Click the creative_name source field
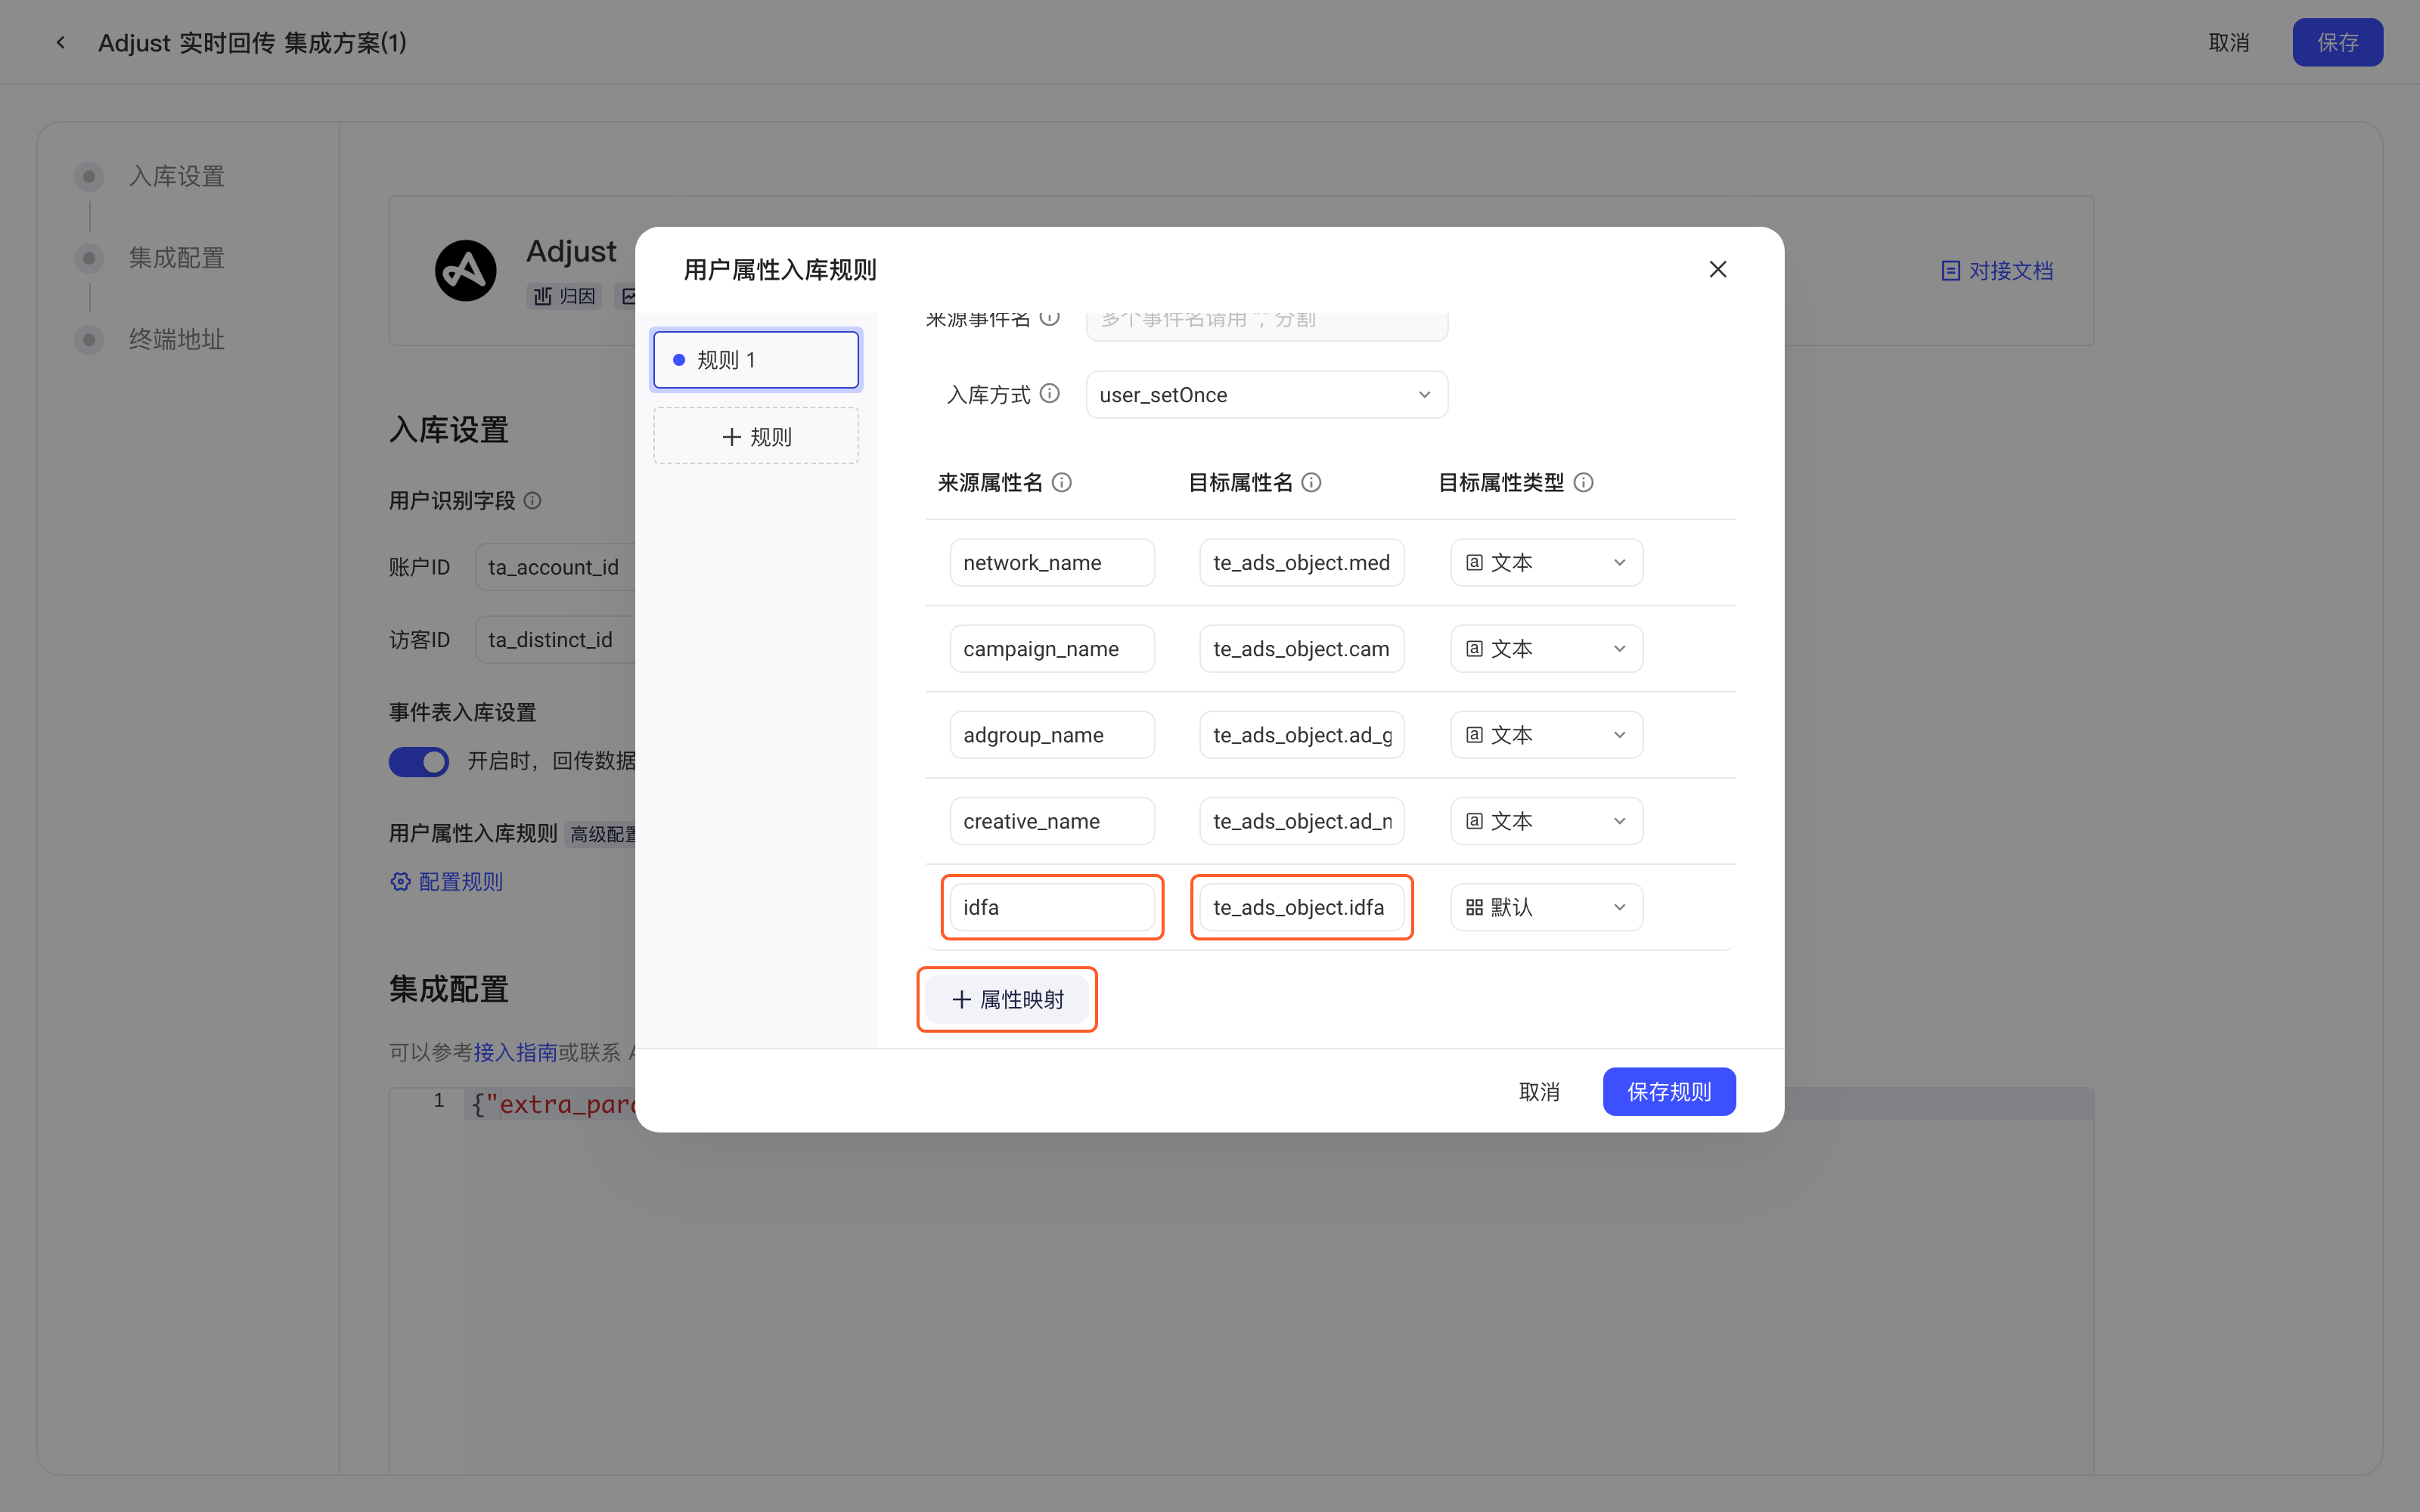Screen dimensions: 2420x1512 pos(1052,820)
